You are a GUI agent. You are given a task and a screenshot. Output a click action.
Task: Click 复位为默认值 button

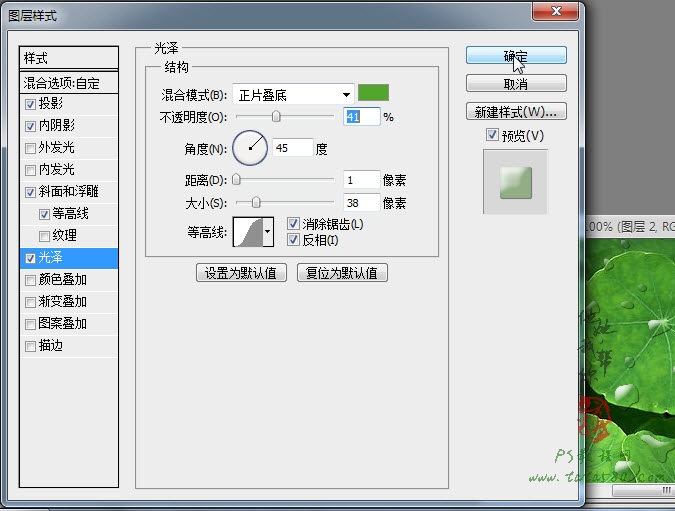coord(342,273)
